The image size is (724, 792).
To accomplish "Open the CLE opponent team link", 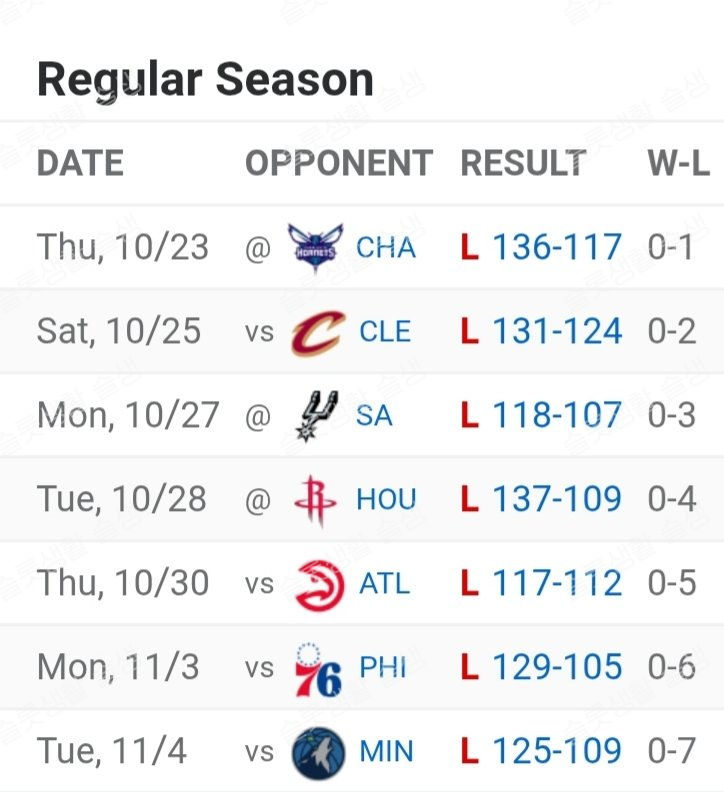I will (x=385, y=331).
